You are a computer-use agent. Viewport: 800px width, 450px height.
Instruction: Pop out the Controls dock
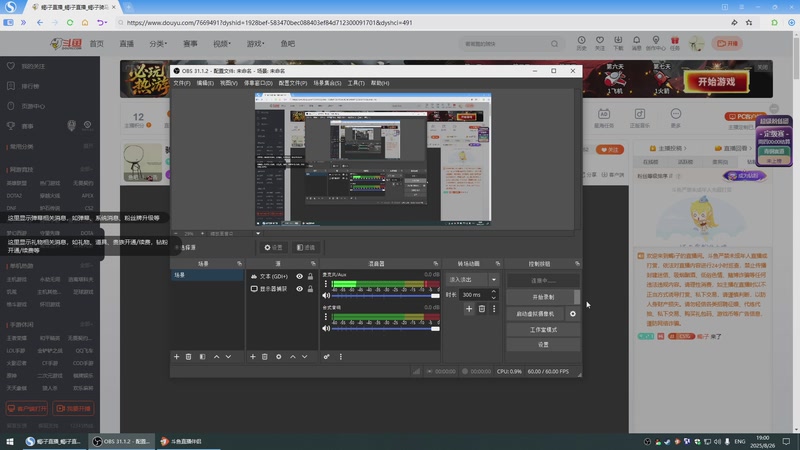[577, 264]
